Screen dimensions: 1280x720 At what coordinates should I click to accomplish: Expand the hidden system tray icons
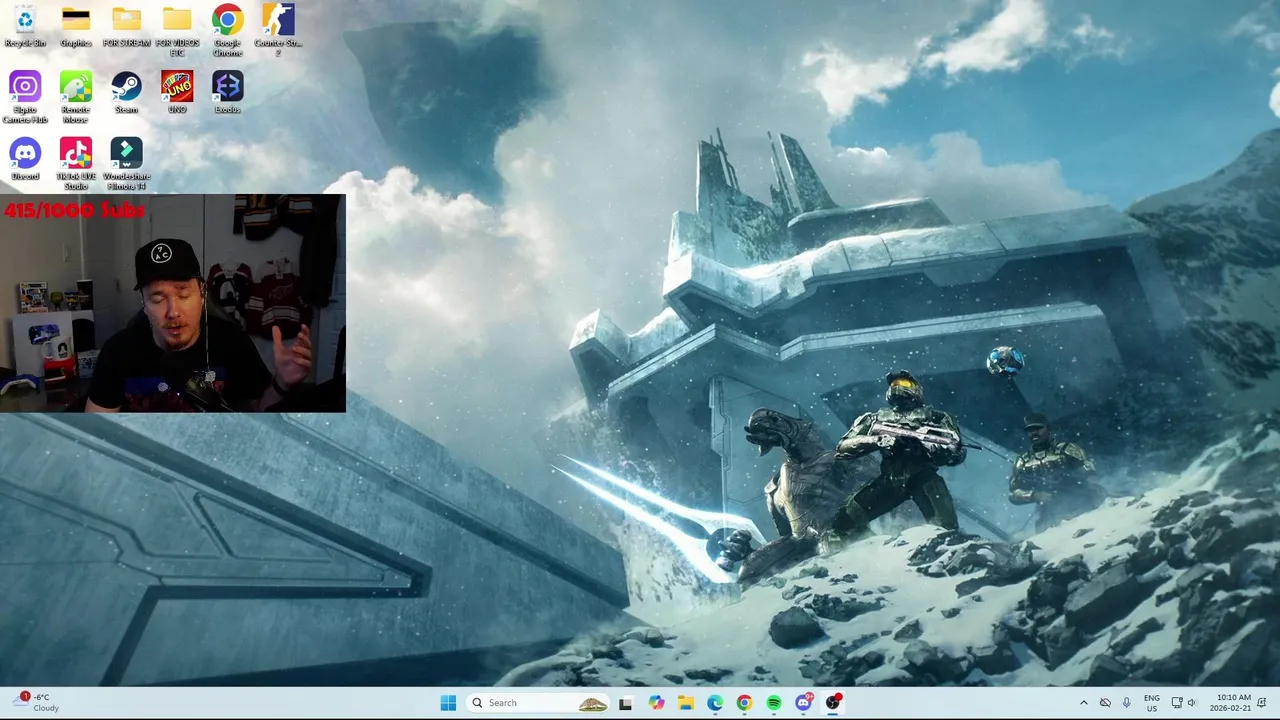(1083, 703)
